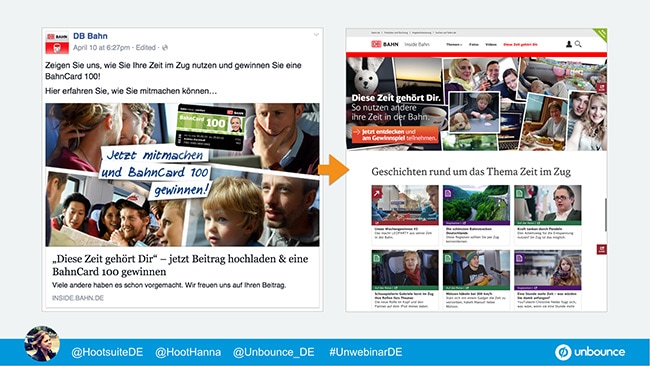The width and height of the screenshot is (650, 366).
Task: Open the red Diese Zeit gehört Dir nav item
Action: (x=520, y=44)
